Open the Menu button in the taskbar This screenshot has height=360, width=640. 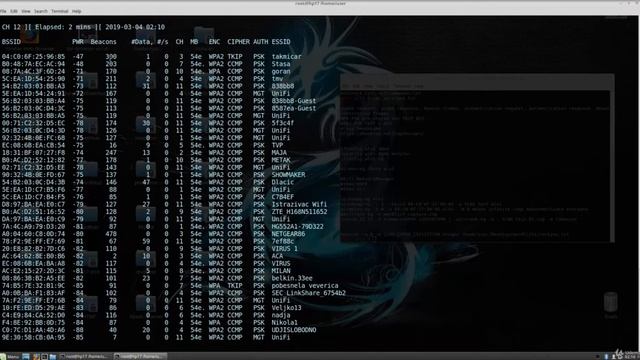tap(10, 356)
